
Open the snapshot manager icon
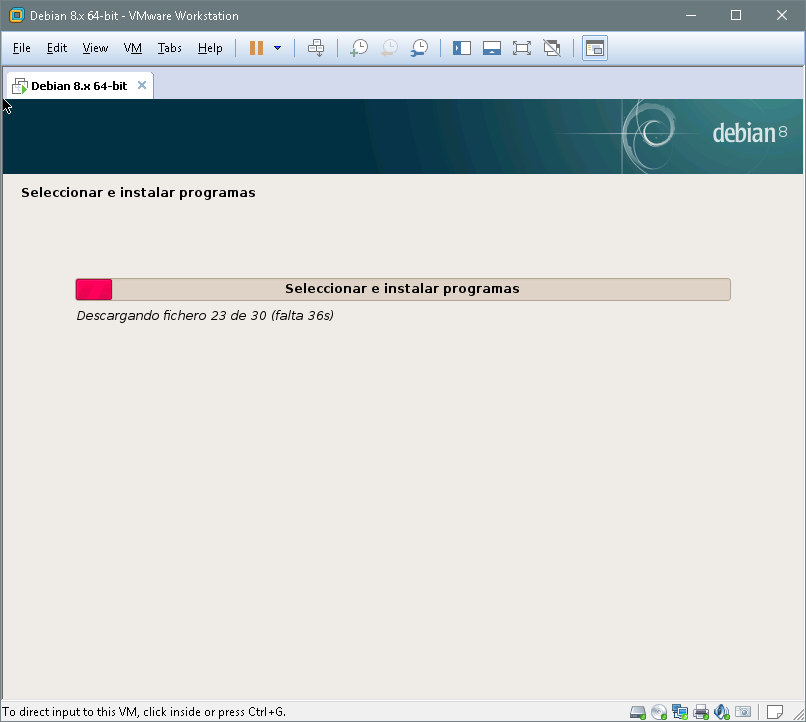(x=420, y=48)
